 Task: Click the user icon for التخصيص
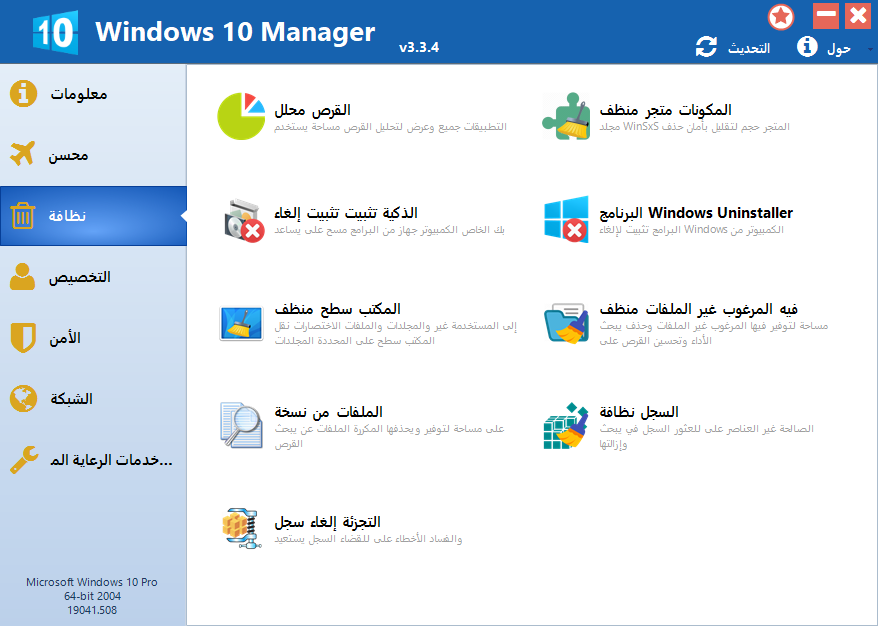coord(22,277)
